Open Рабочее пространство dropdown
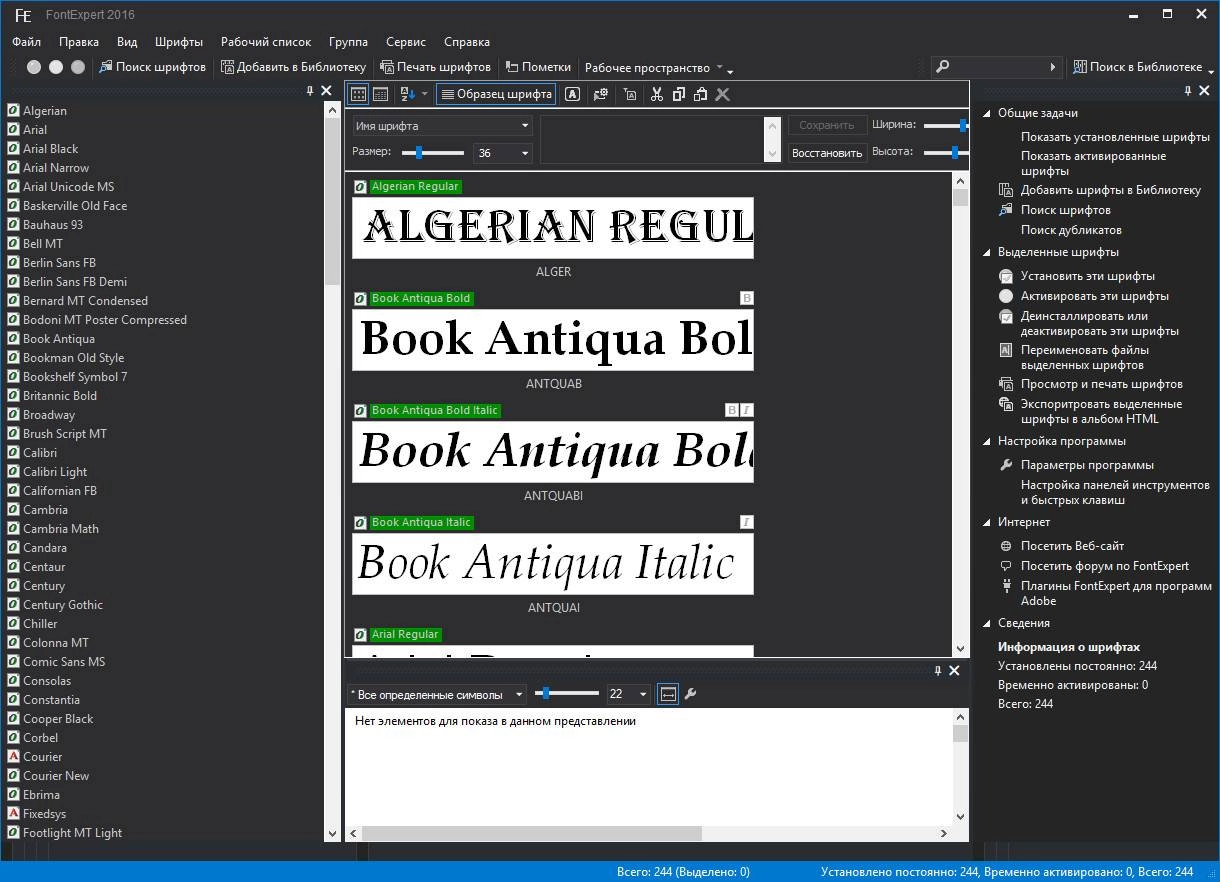This screenshot has width=1220, height=882. coord(654,67)
